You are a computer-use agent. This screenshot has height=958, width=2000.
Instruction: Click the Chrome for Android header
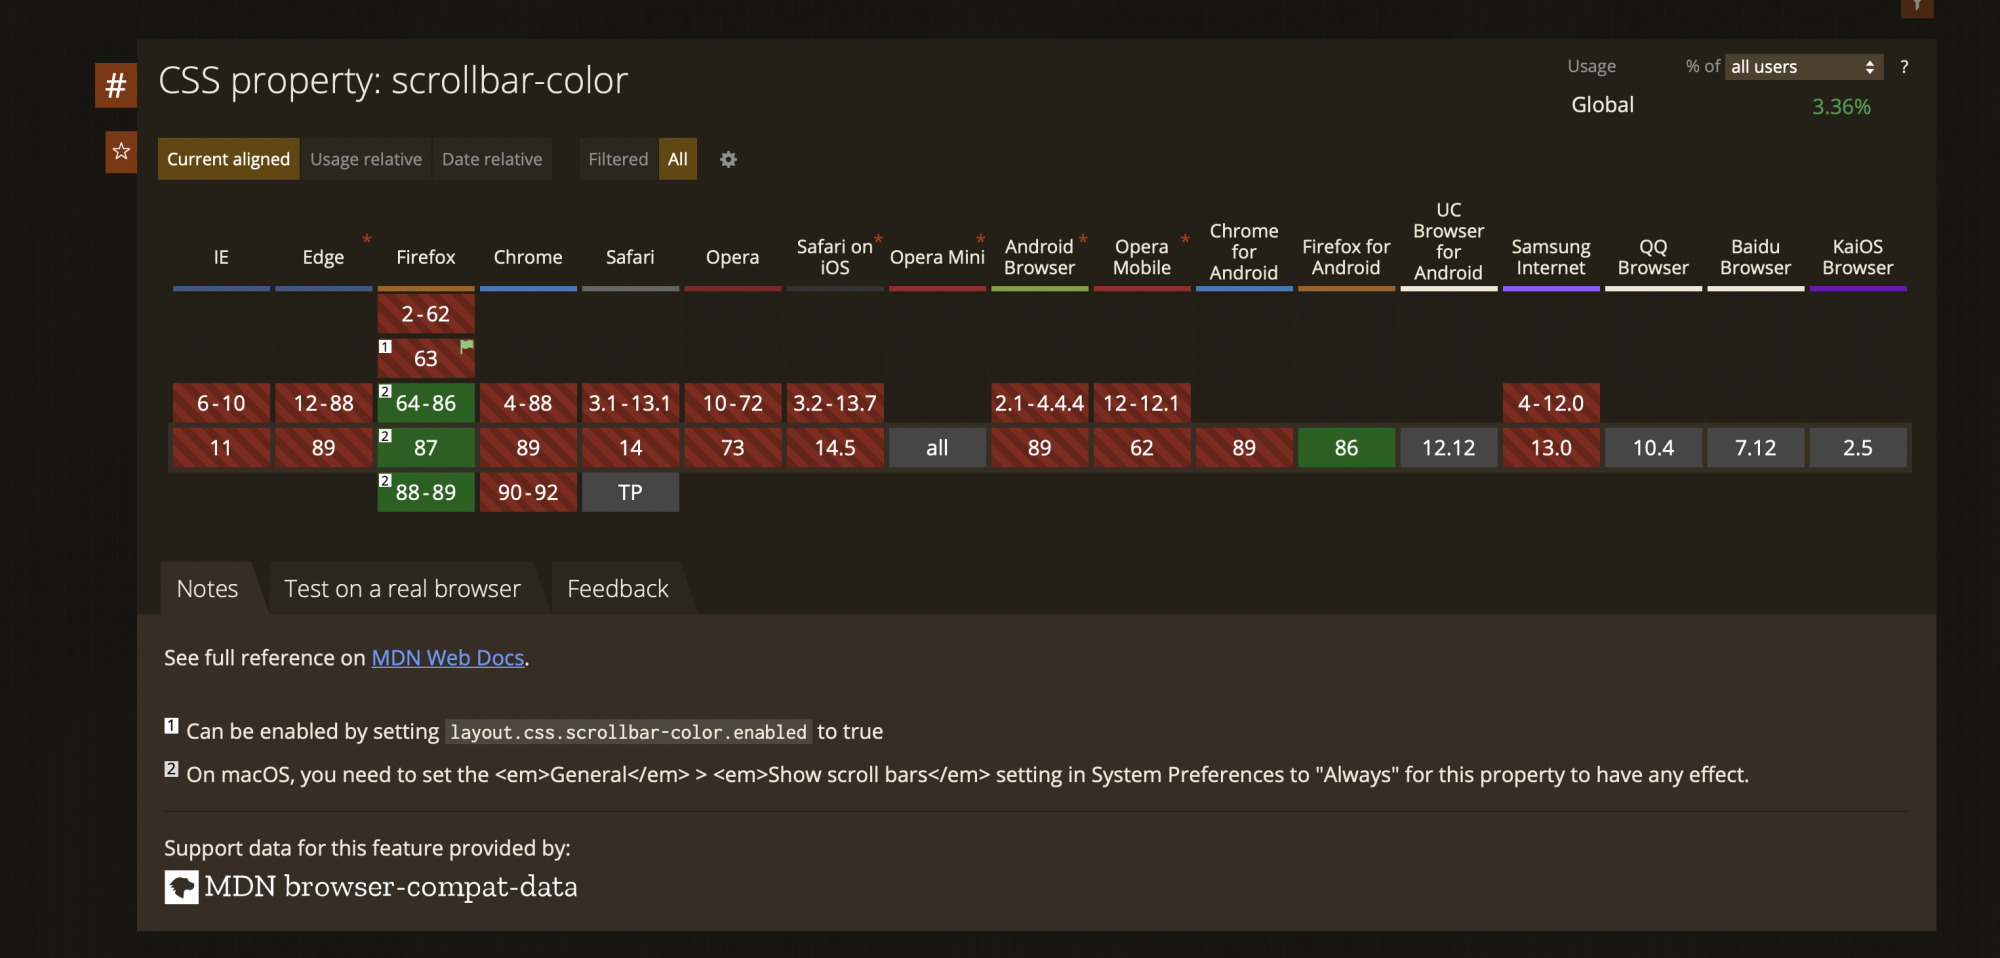point(1244,252)
